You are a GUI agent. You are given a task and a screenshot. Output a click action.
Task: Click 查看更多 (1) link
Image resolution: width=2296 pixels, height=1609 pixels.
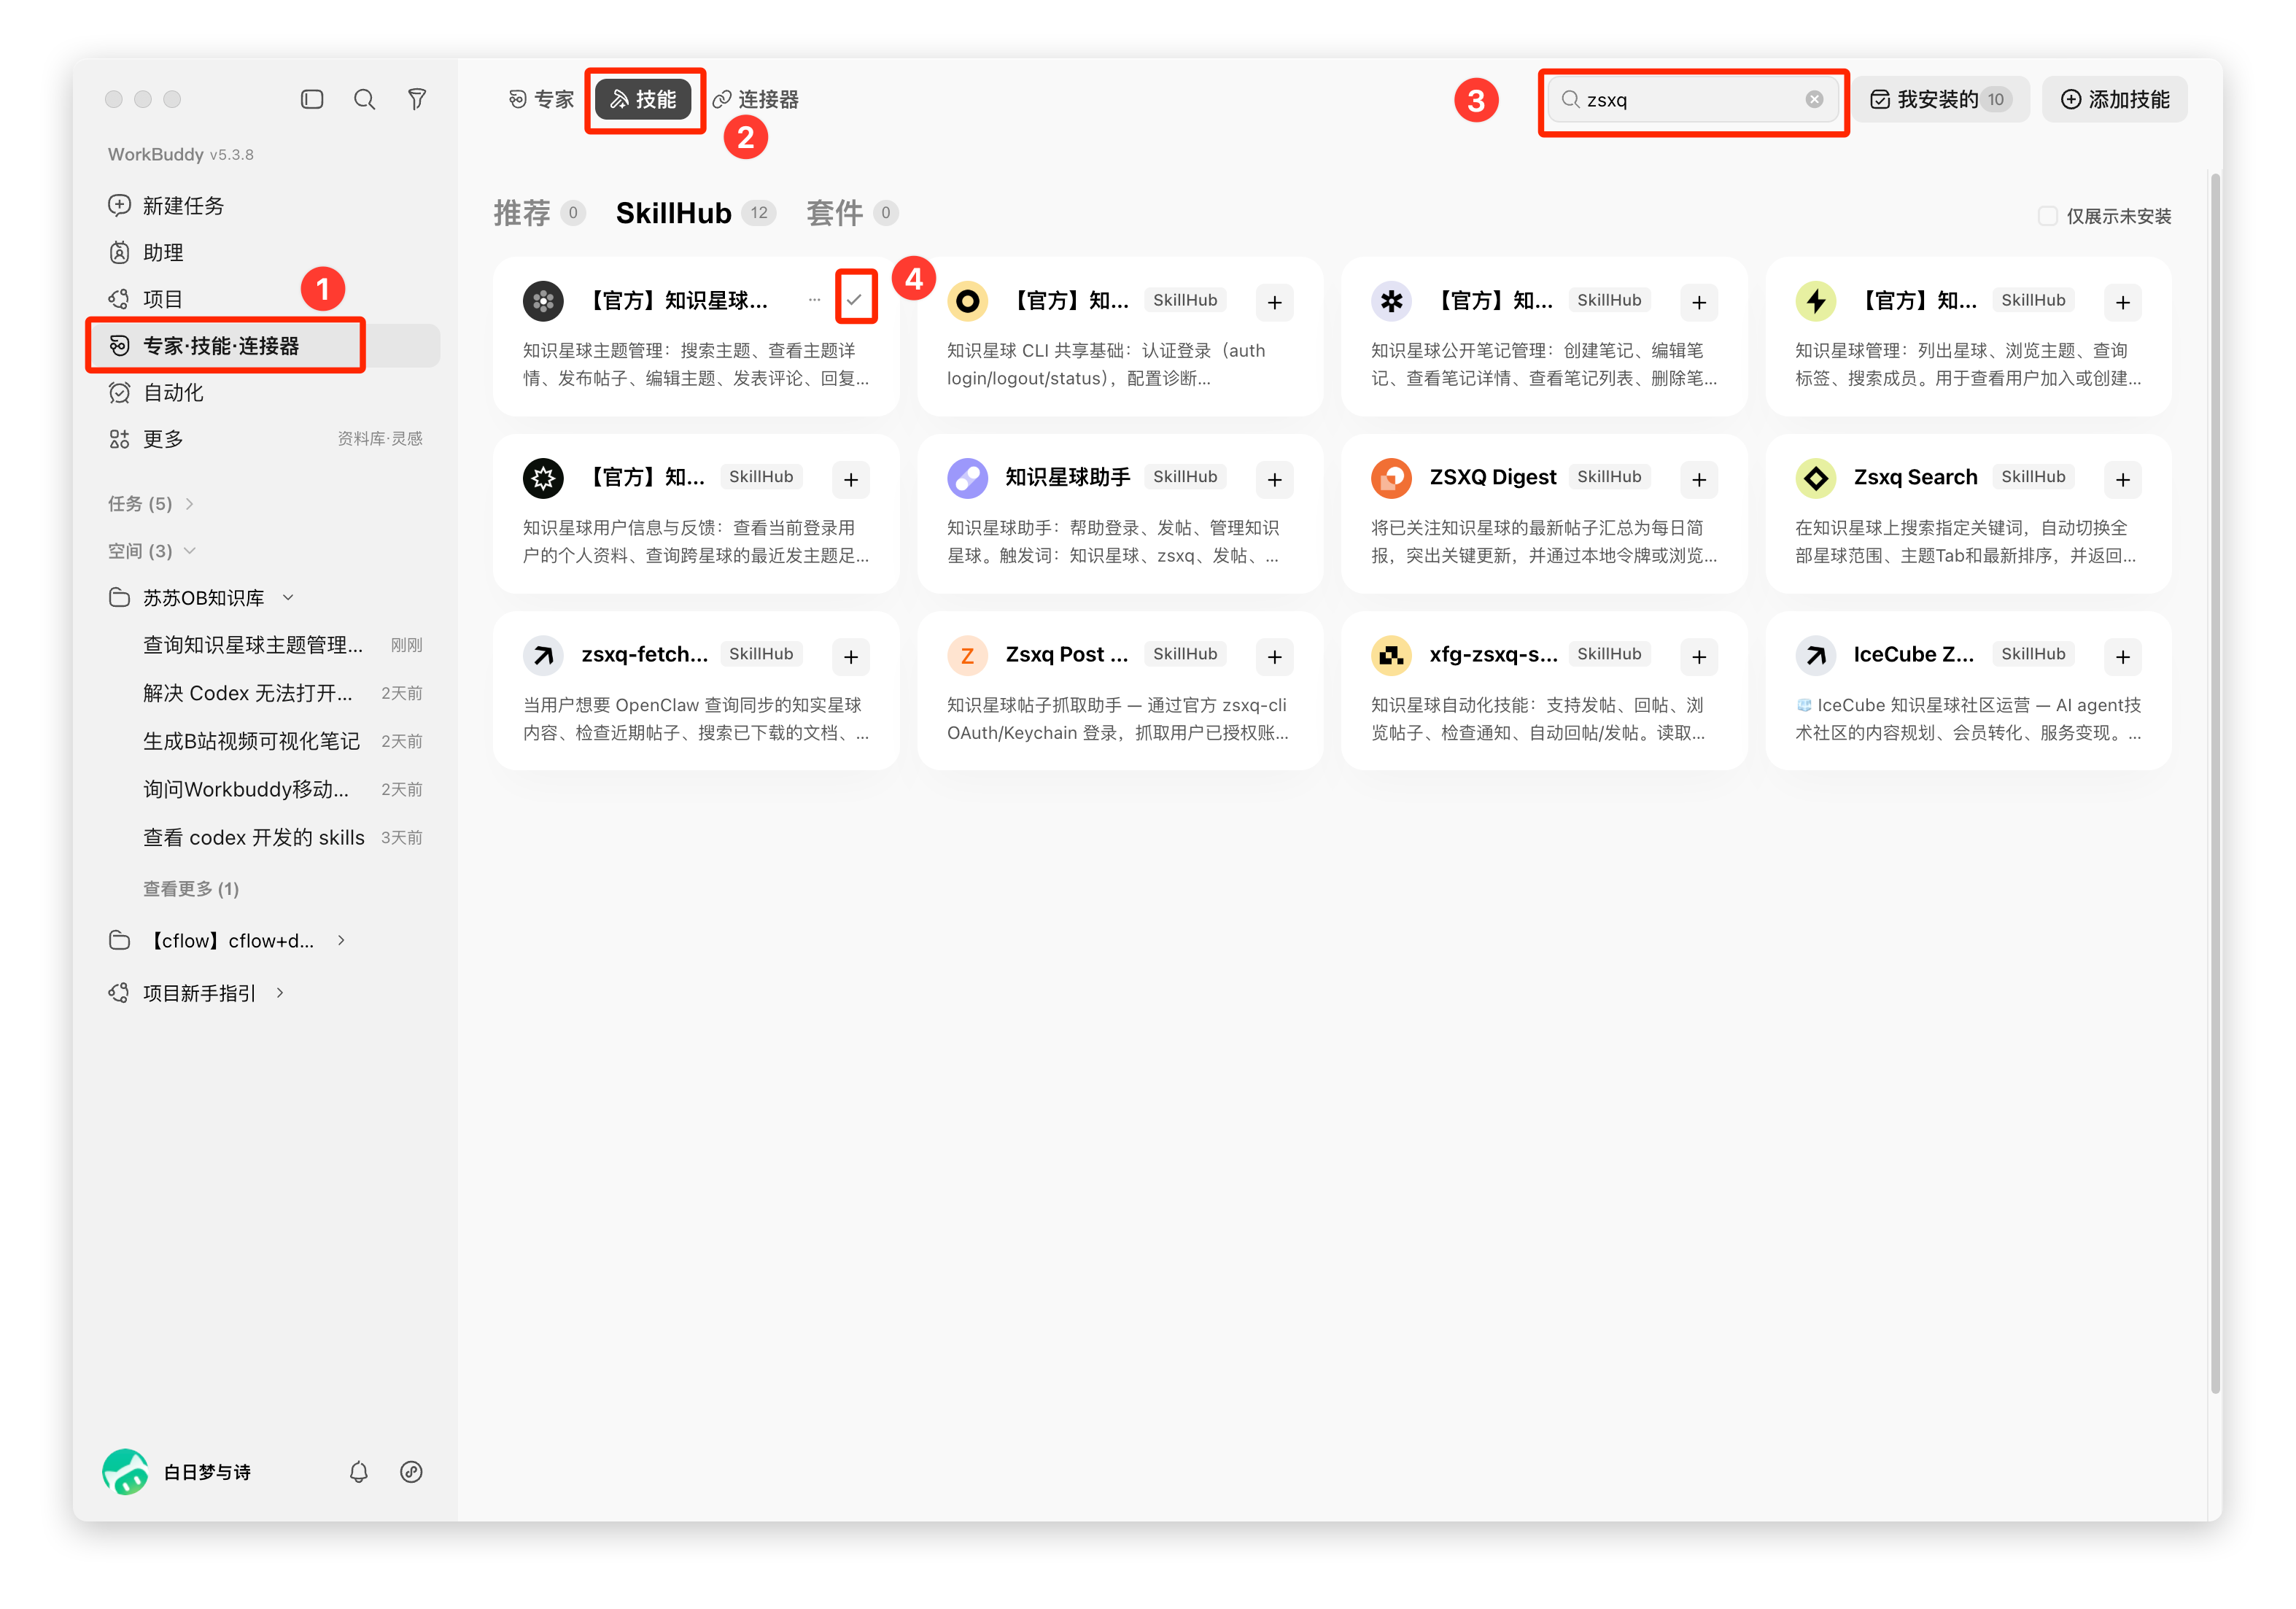191,889
